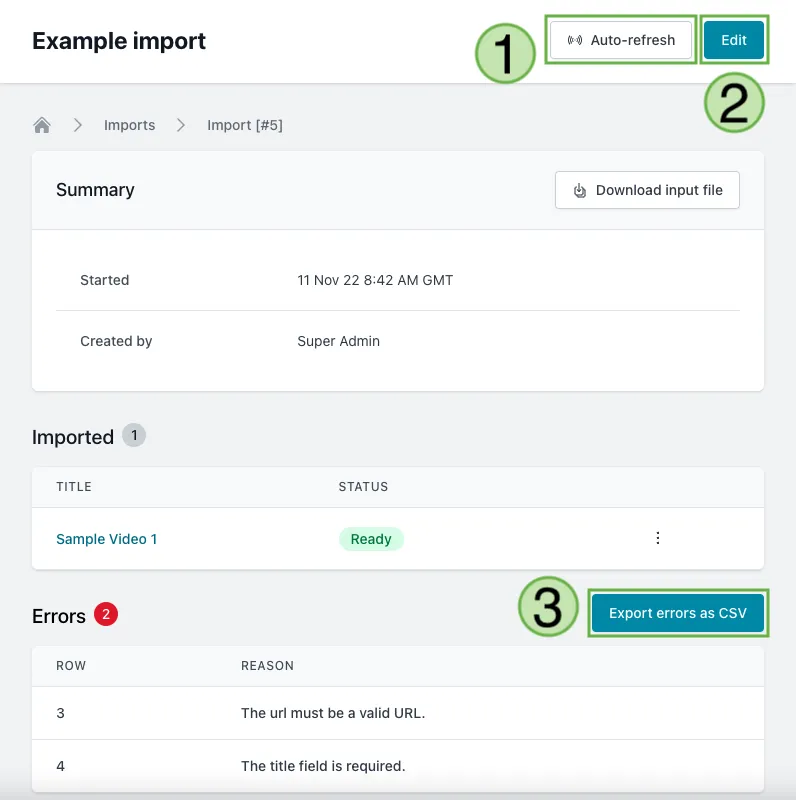This screenshot has width=796, height=800.
Task: Click the breadcrumb chevron after Imports
Action: coord(180,125)
